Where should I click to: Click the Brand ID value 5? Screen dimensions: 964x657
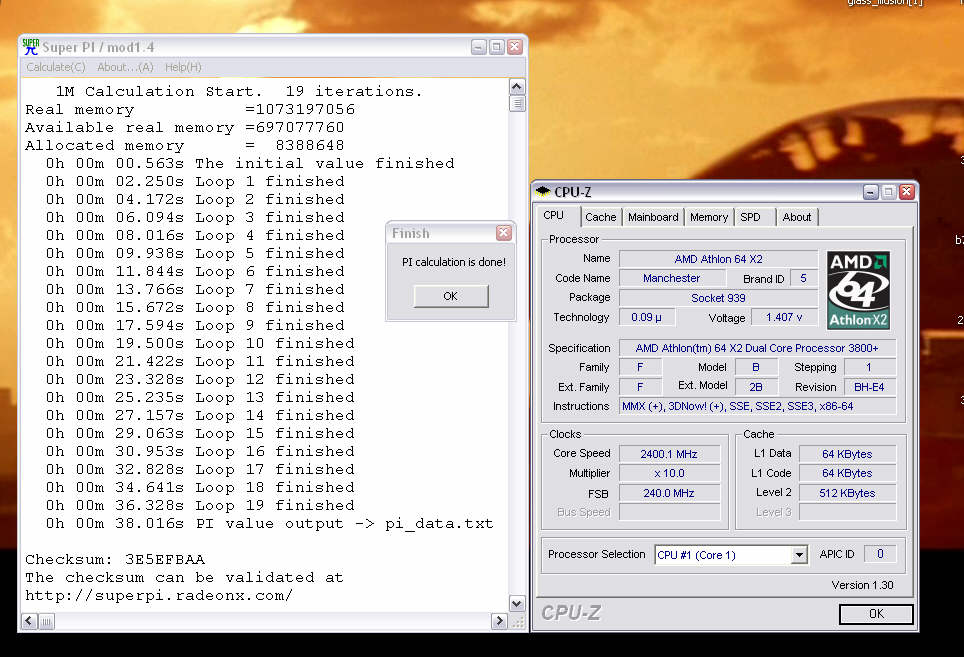pyautogui.click(x=804, y=278)
